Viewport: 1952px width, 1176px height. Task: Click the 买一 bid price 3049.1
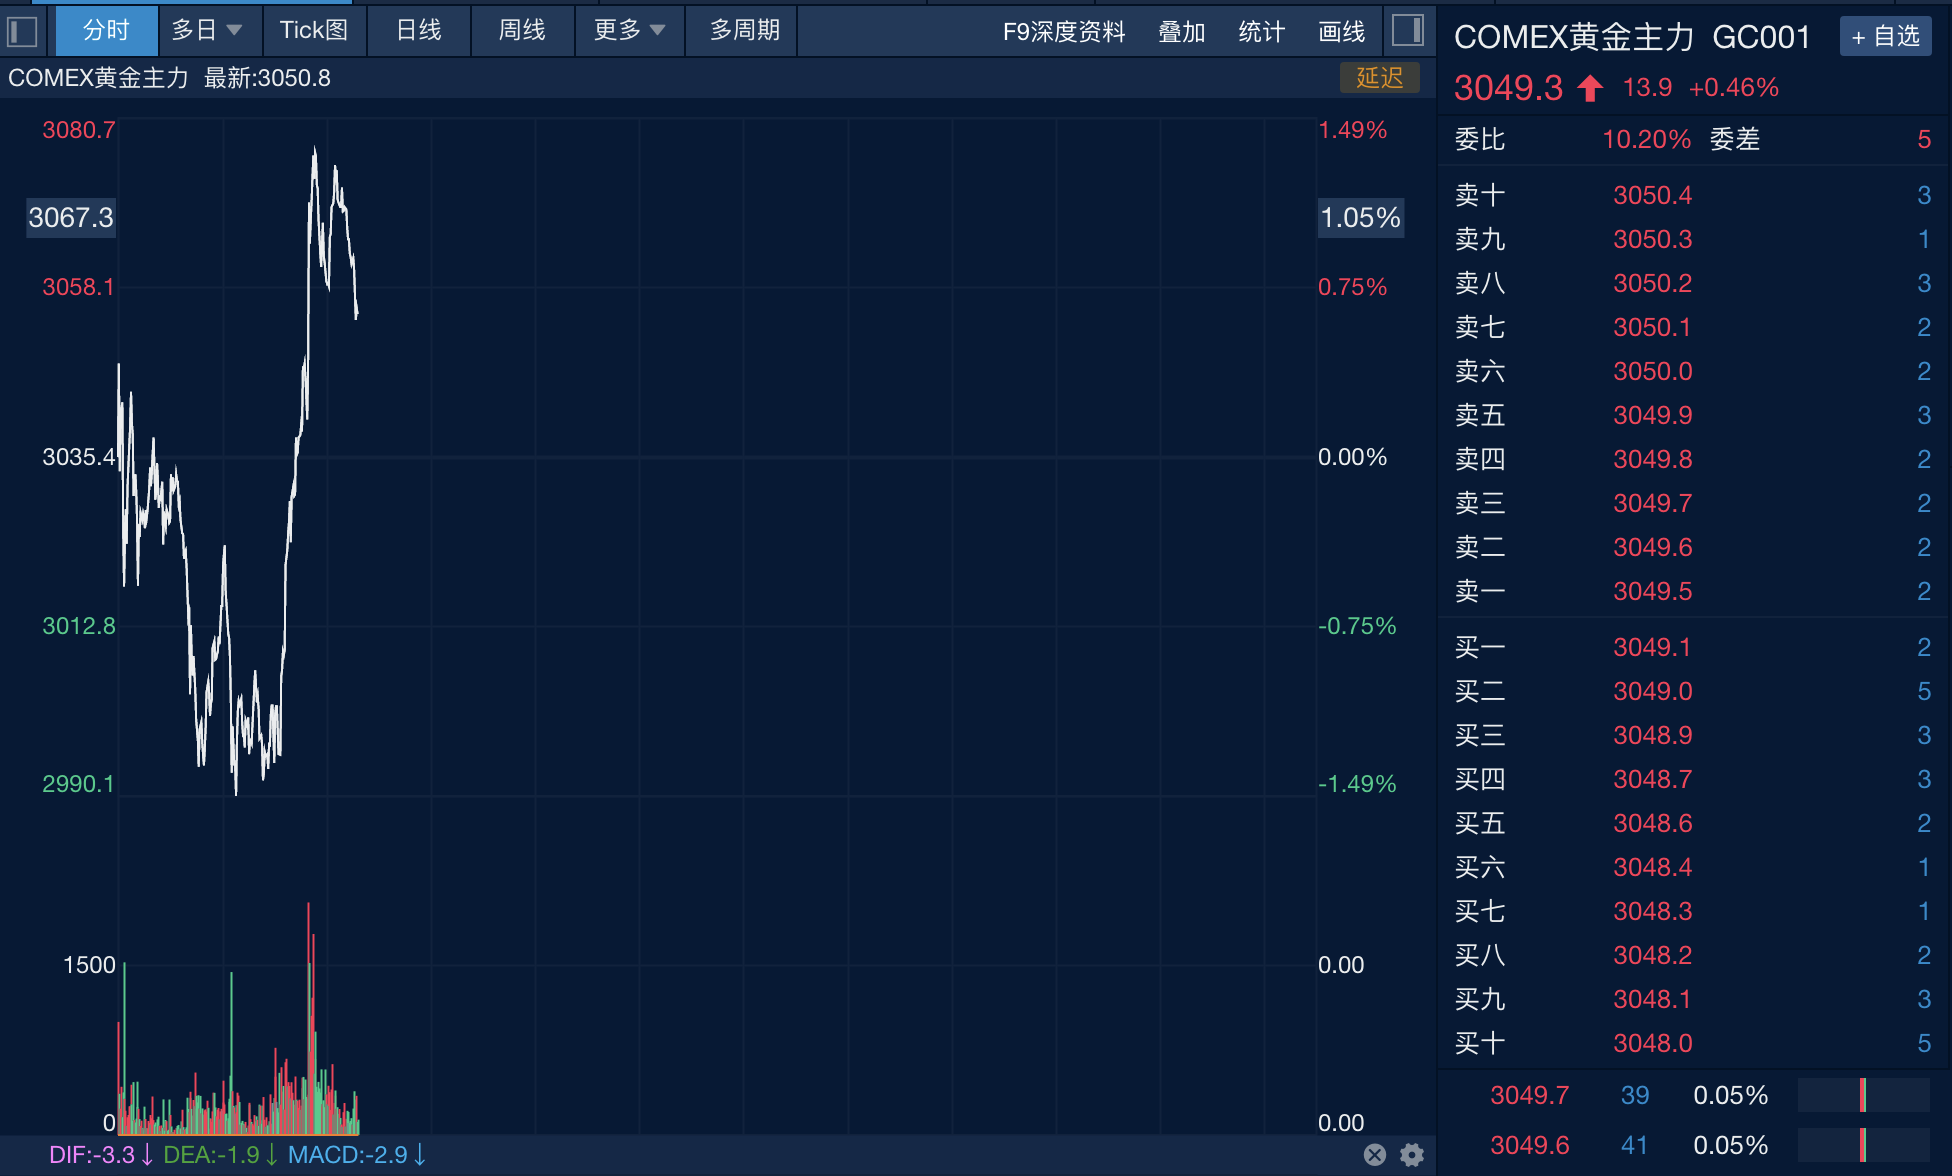[x=1652, y=647]
